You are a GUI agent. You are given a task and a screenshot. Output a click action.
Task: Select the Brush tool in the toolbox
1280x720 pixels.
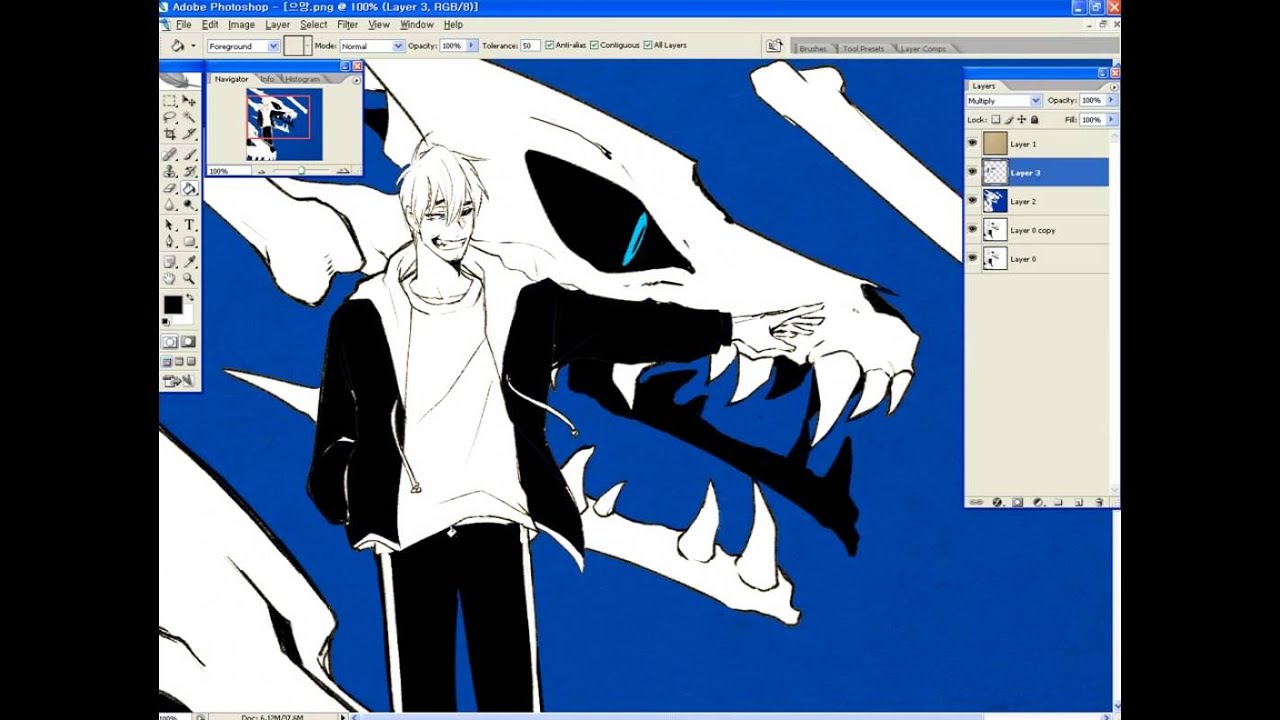[x=189, y=155]
